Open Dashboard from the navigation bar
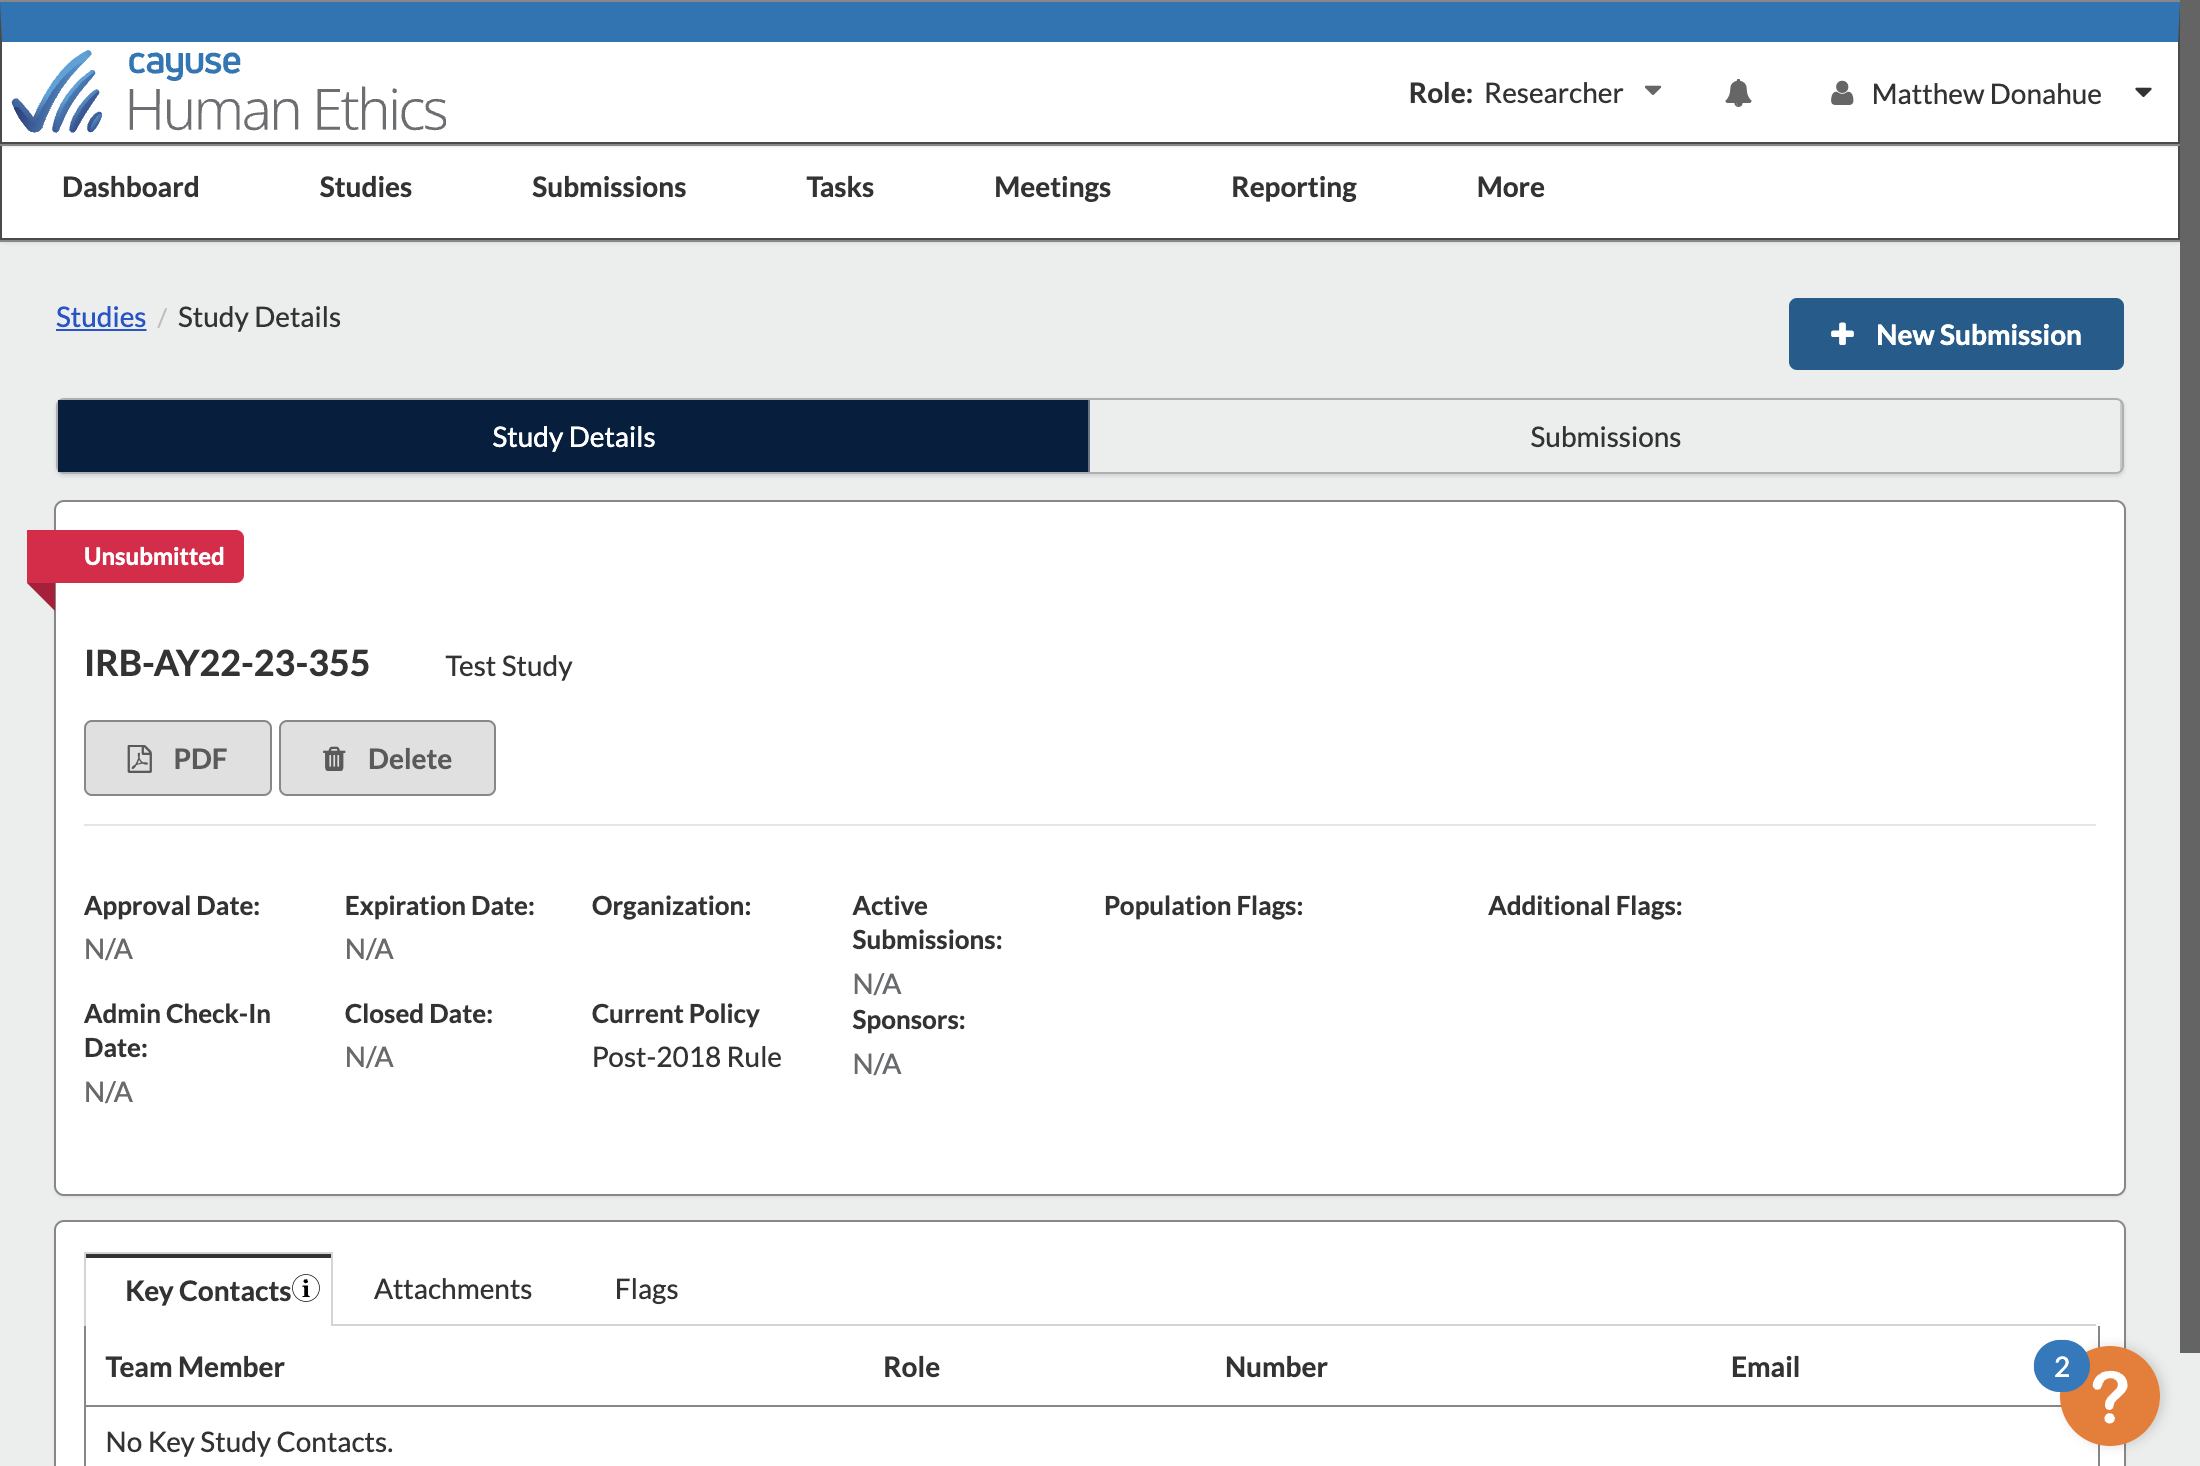Viewport: 2200px width, 1466px height. [130, 187]
